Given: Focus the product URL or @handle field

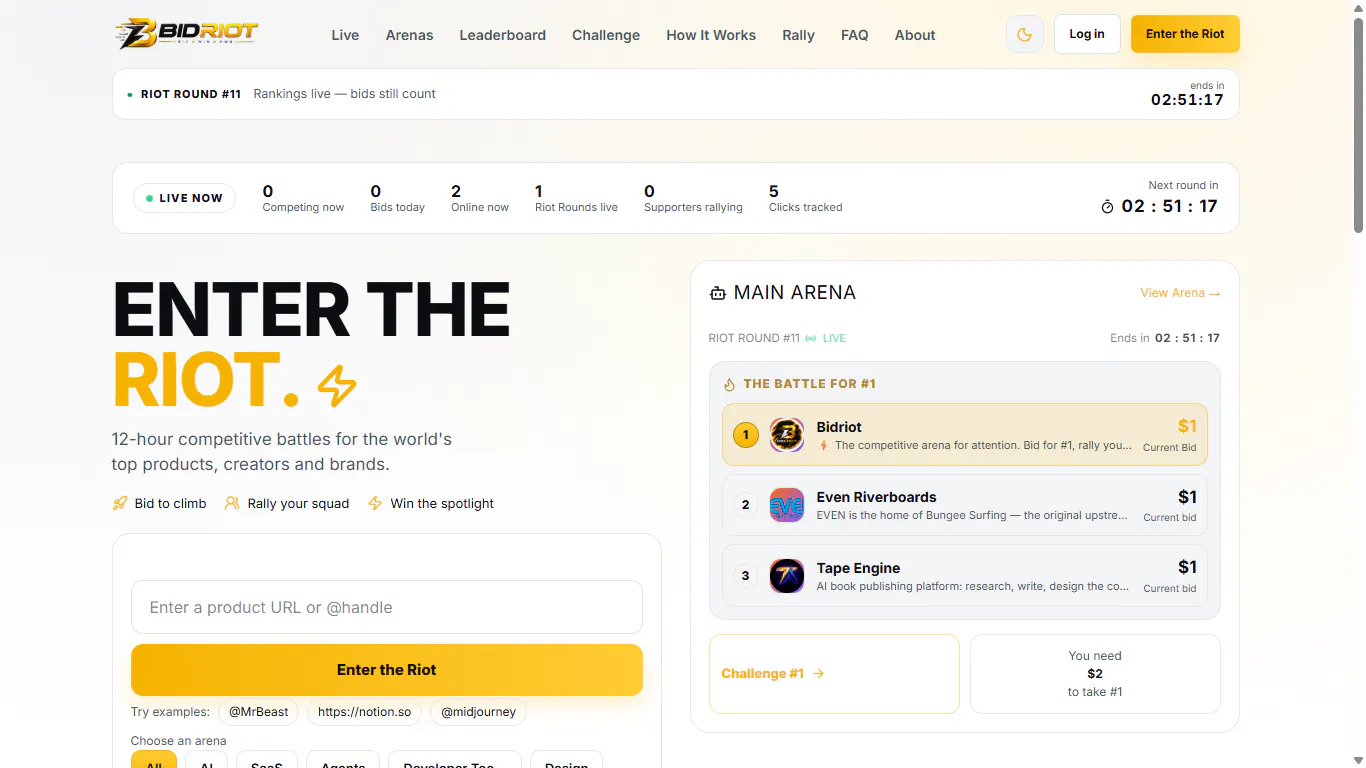Looking at the screenshot, I should [x=387, y=607].
